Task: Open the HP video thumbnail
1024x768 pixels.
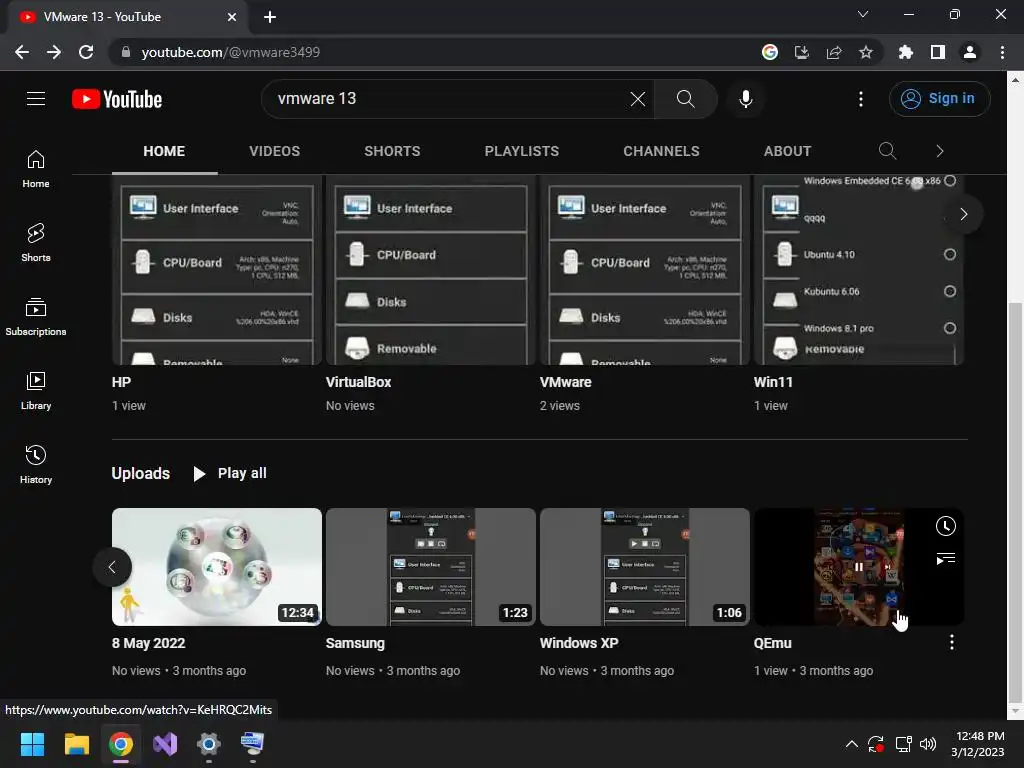Action: (217, 269)
